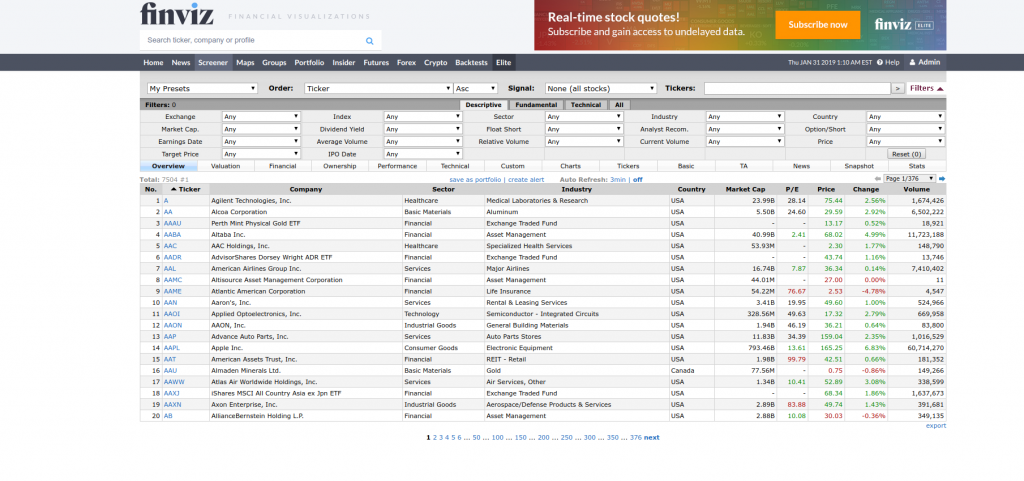Sort by the Volume column header
Screen dimensions: 1024x481
916,189
